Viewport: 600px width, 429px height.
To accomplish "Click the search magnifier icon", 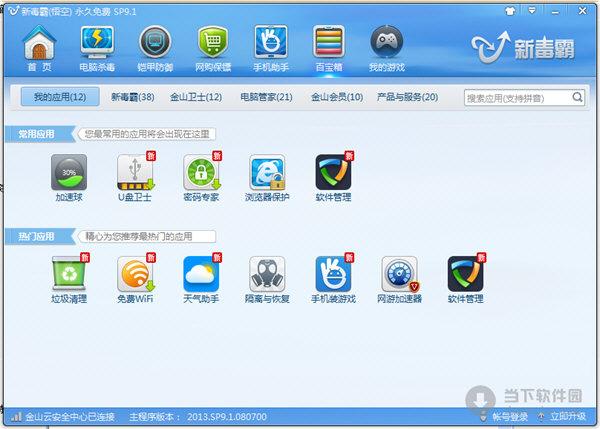I will coord(577,98).
